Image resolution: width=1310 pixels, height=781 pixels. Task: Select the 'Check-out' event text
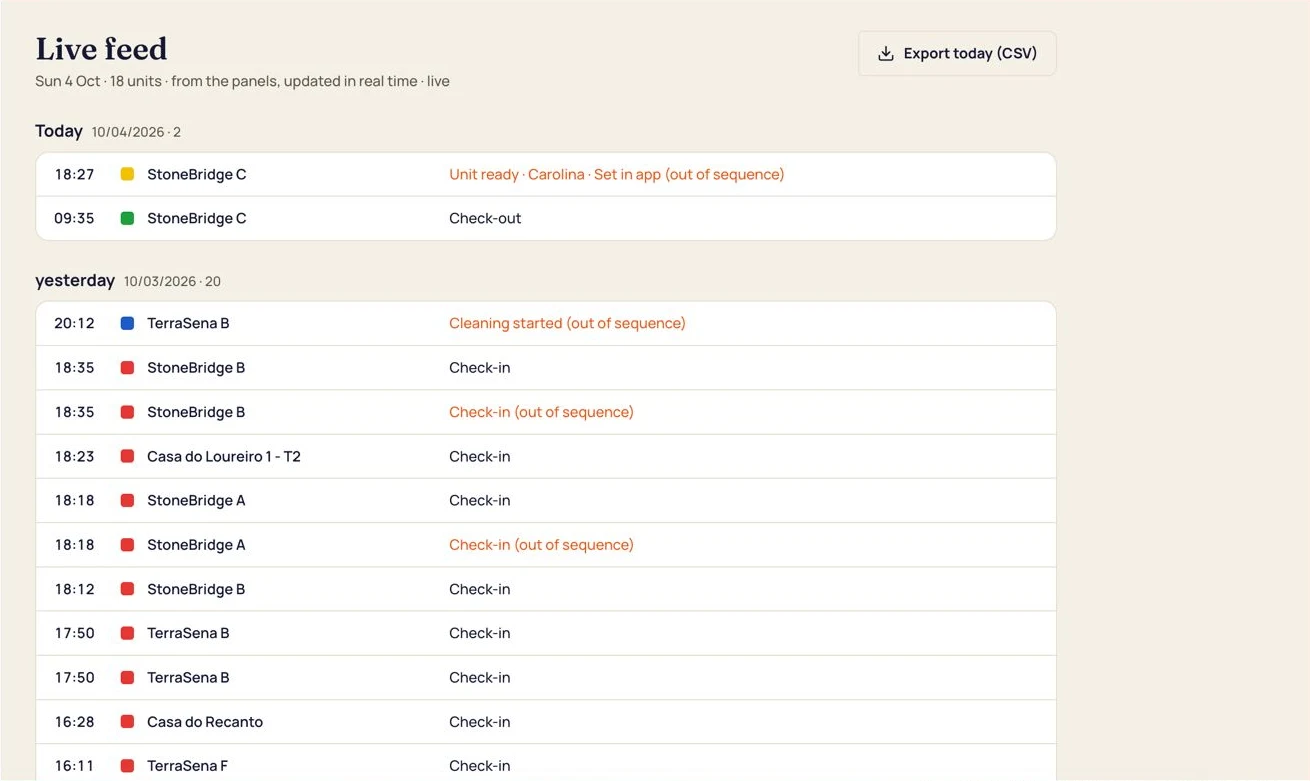(x=485, y=218)
